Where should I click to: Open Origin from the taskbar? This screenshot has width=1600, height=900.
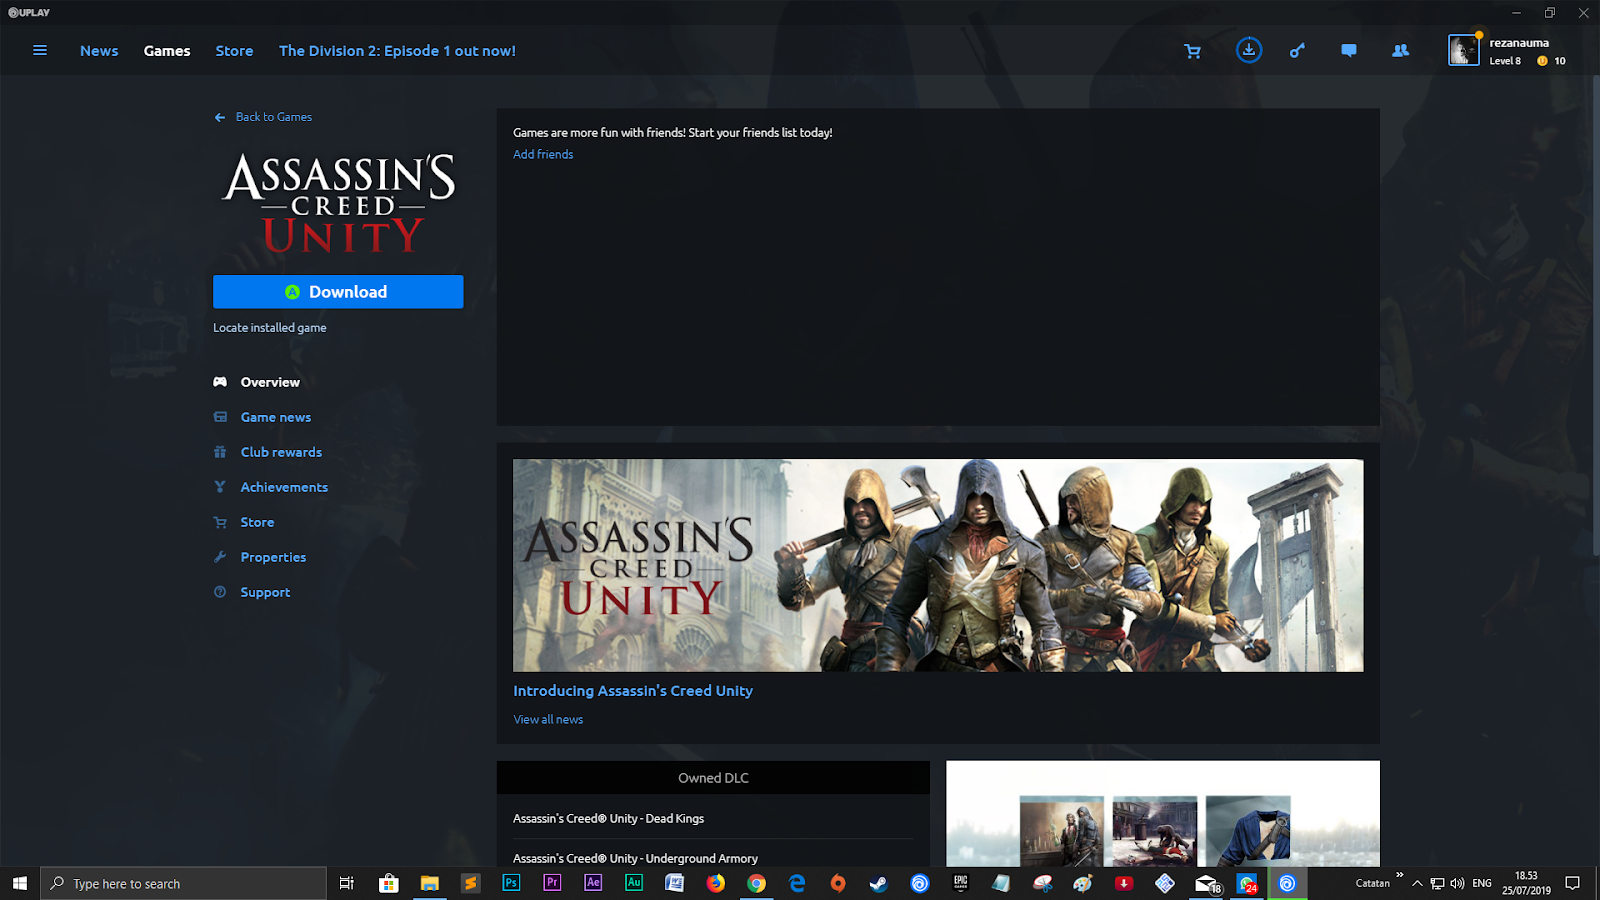pyautogui.click(x=838, y=883)
